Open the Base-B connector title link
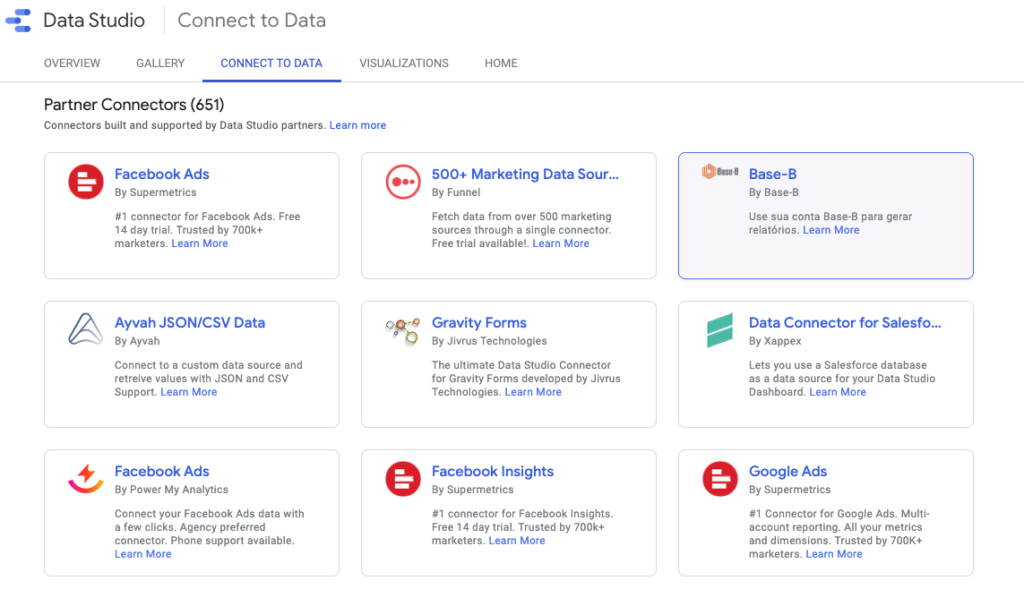 [x=773, y=174]
